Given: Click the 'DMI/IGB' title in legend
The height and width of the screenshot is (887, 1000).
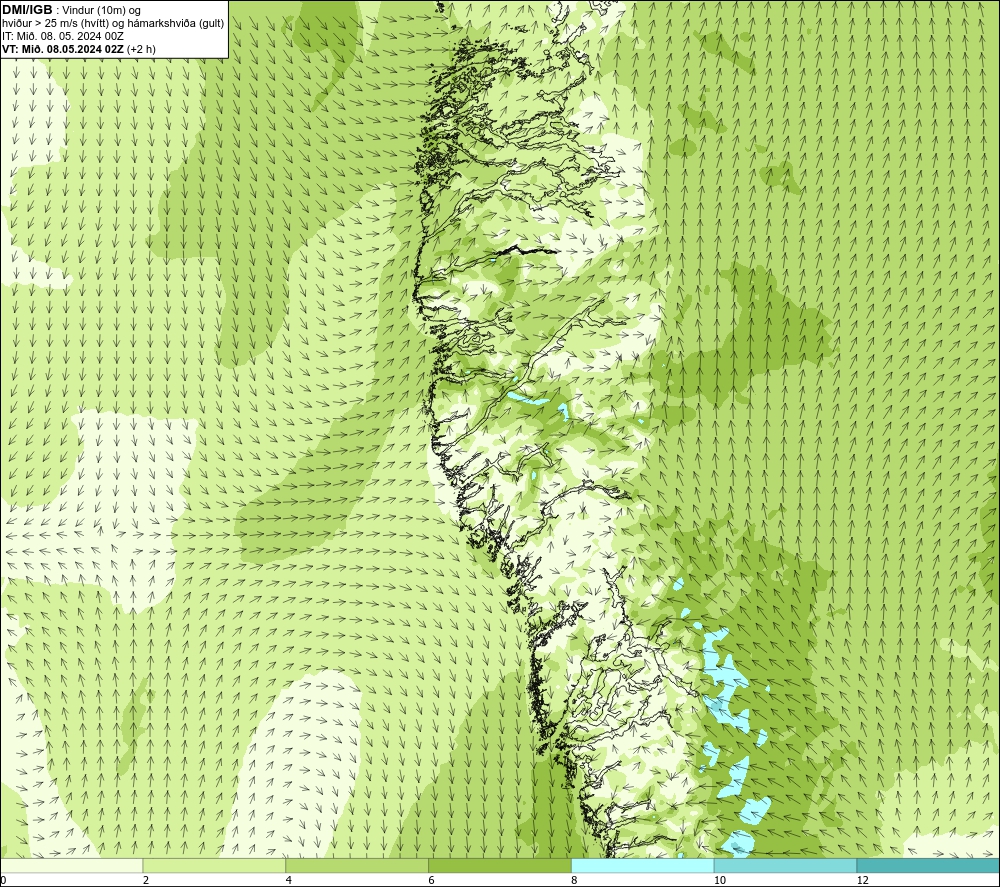Looking at the screenshot, I should pos(27,10).
